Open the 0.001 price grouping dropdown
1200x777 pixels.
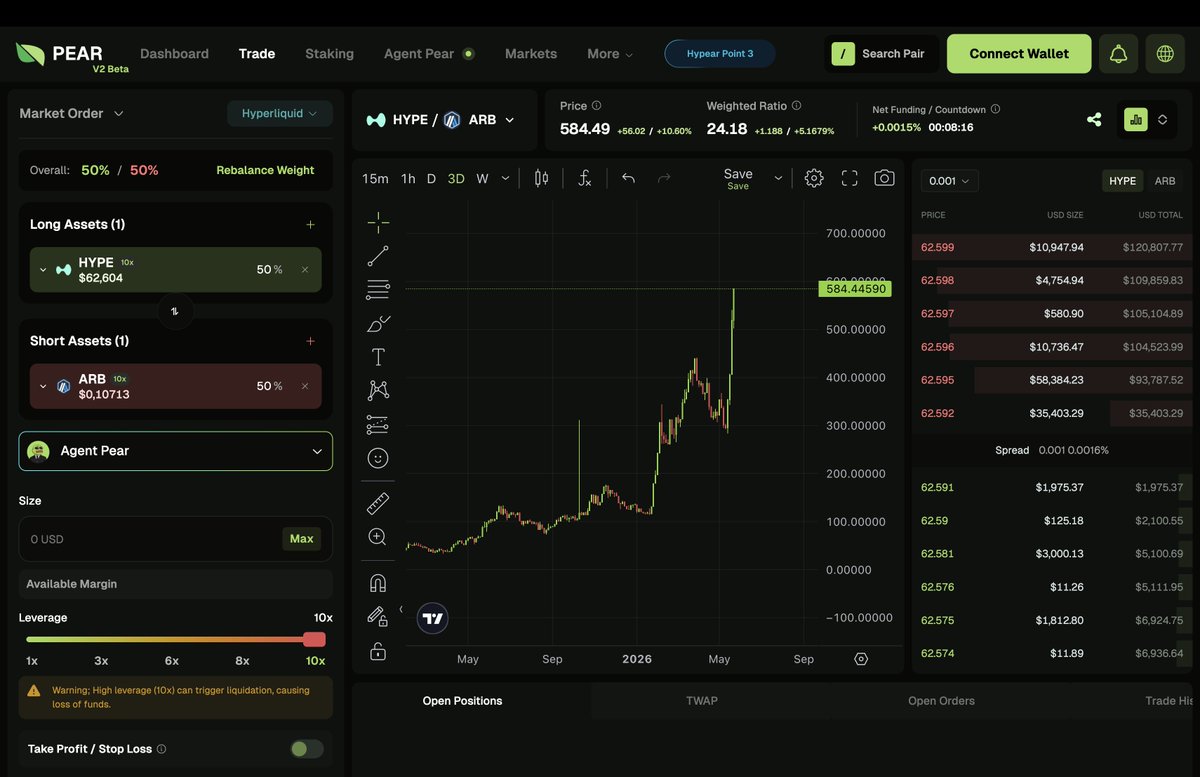coord(949,181)
